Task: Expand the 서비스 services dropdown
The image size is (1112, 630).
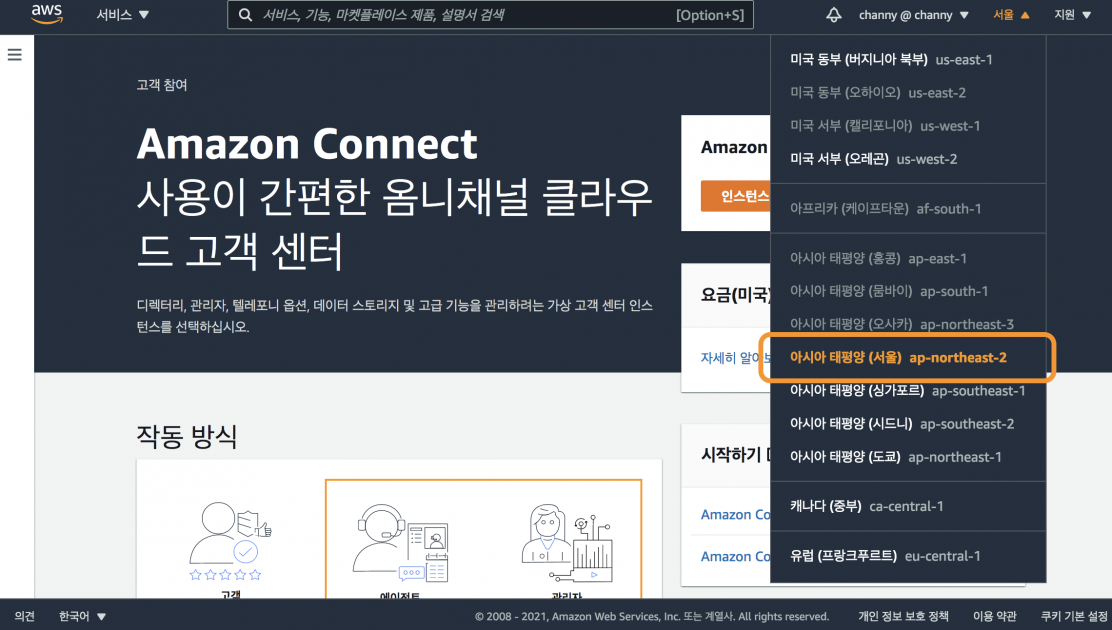Action: (122, 15)
